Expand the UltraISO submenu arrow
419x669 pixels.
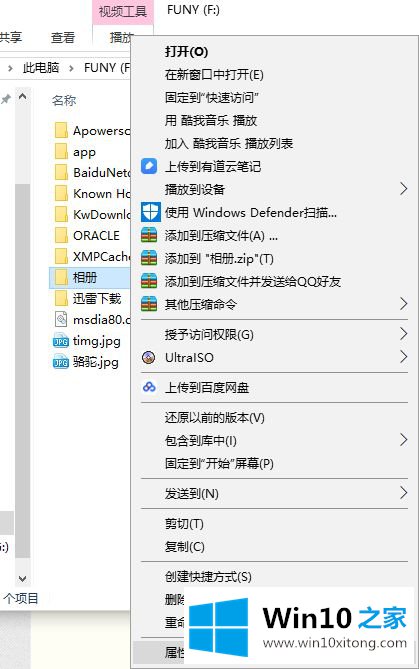[403, 357]
